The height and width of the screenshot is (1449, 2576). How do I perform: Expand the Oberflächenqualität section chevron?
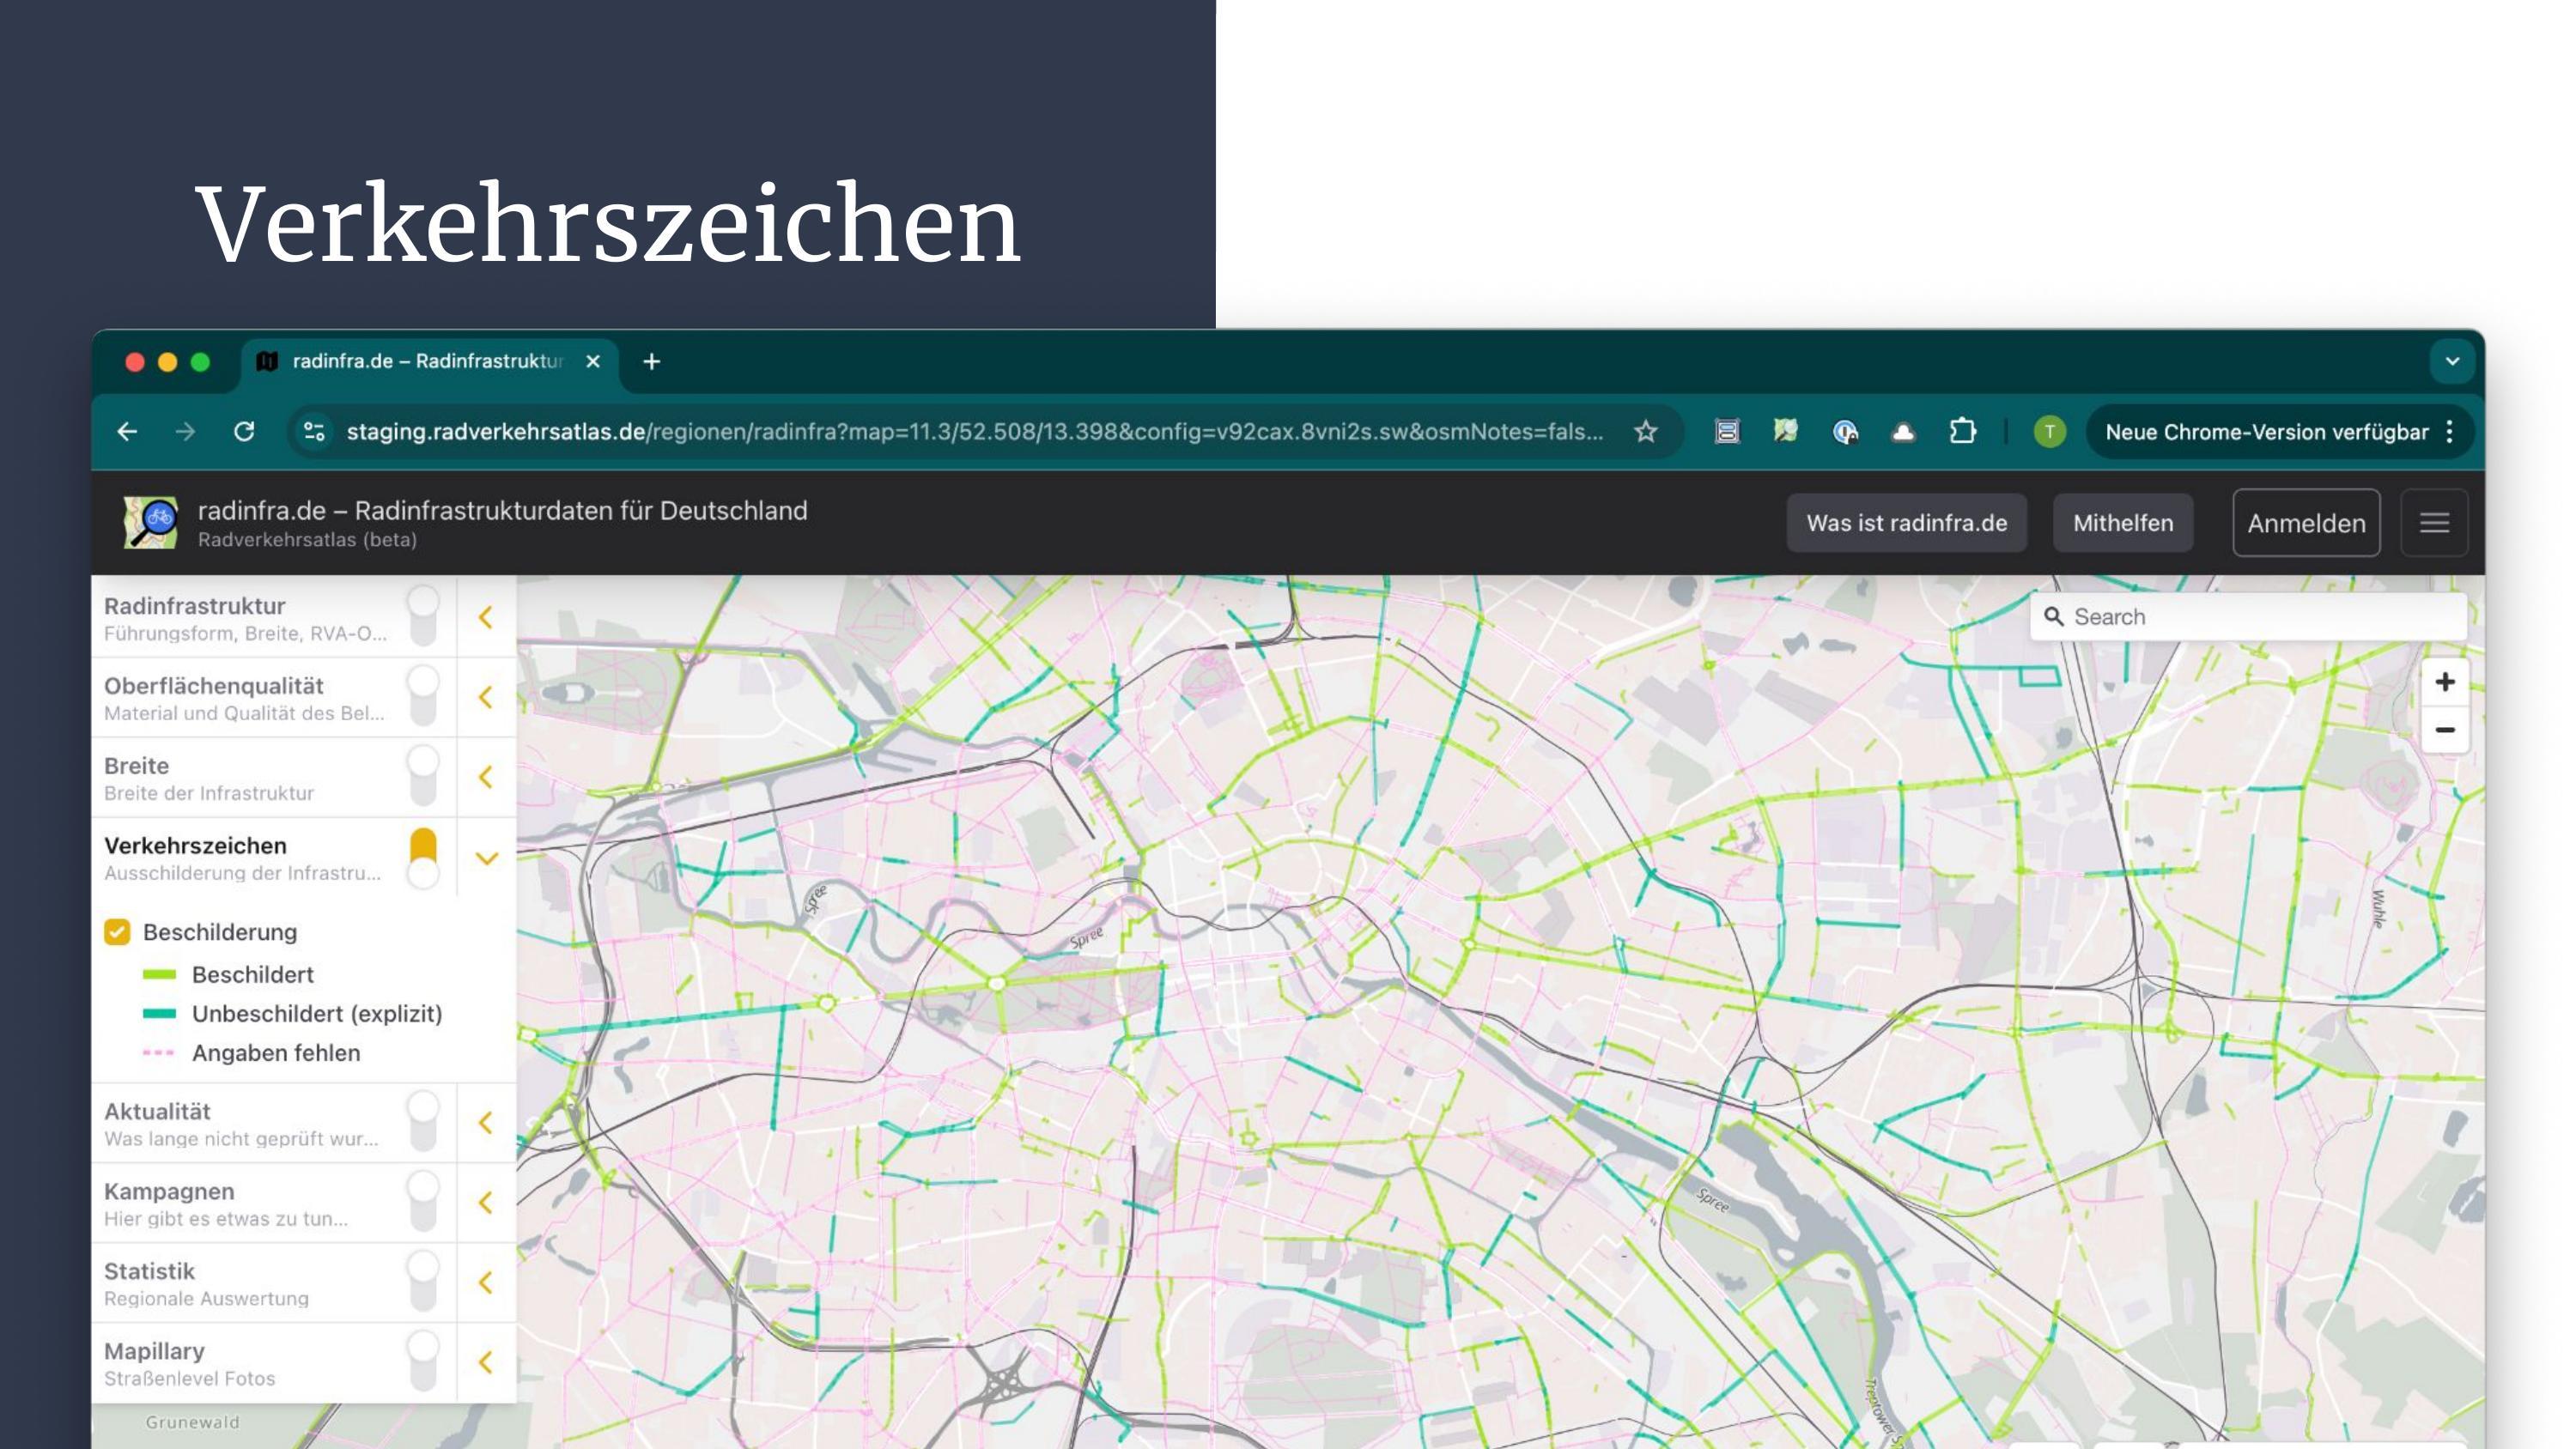[x=486, y=697]
